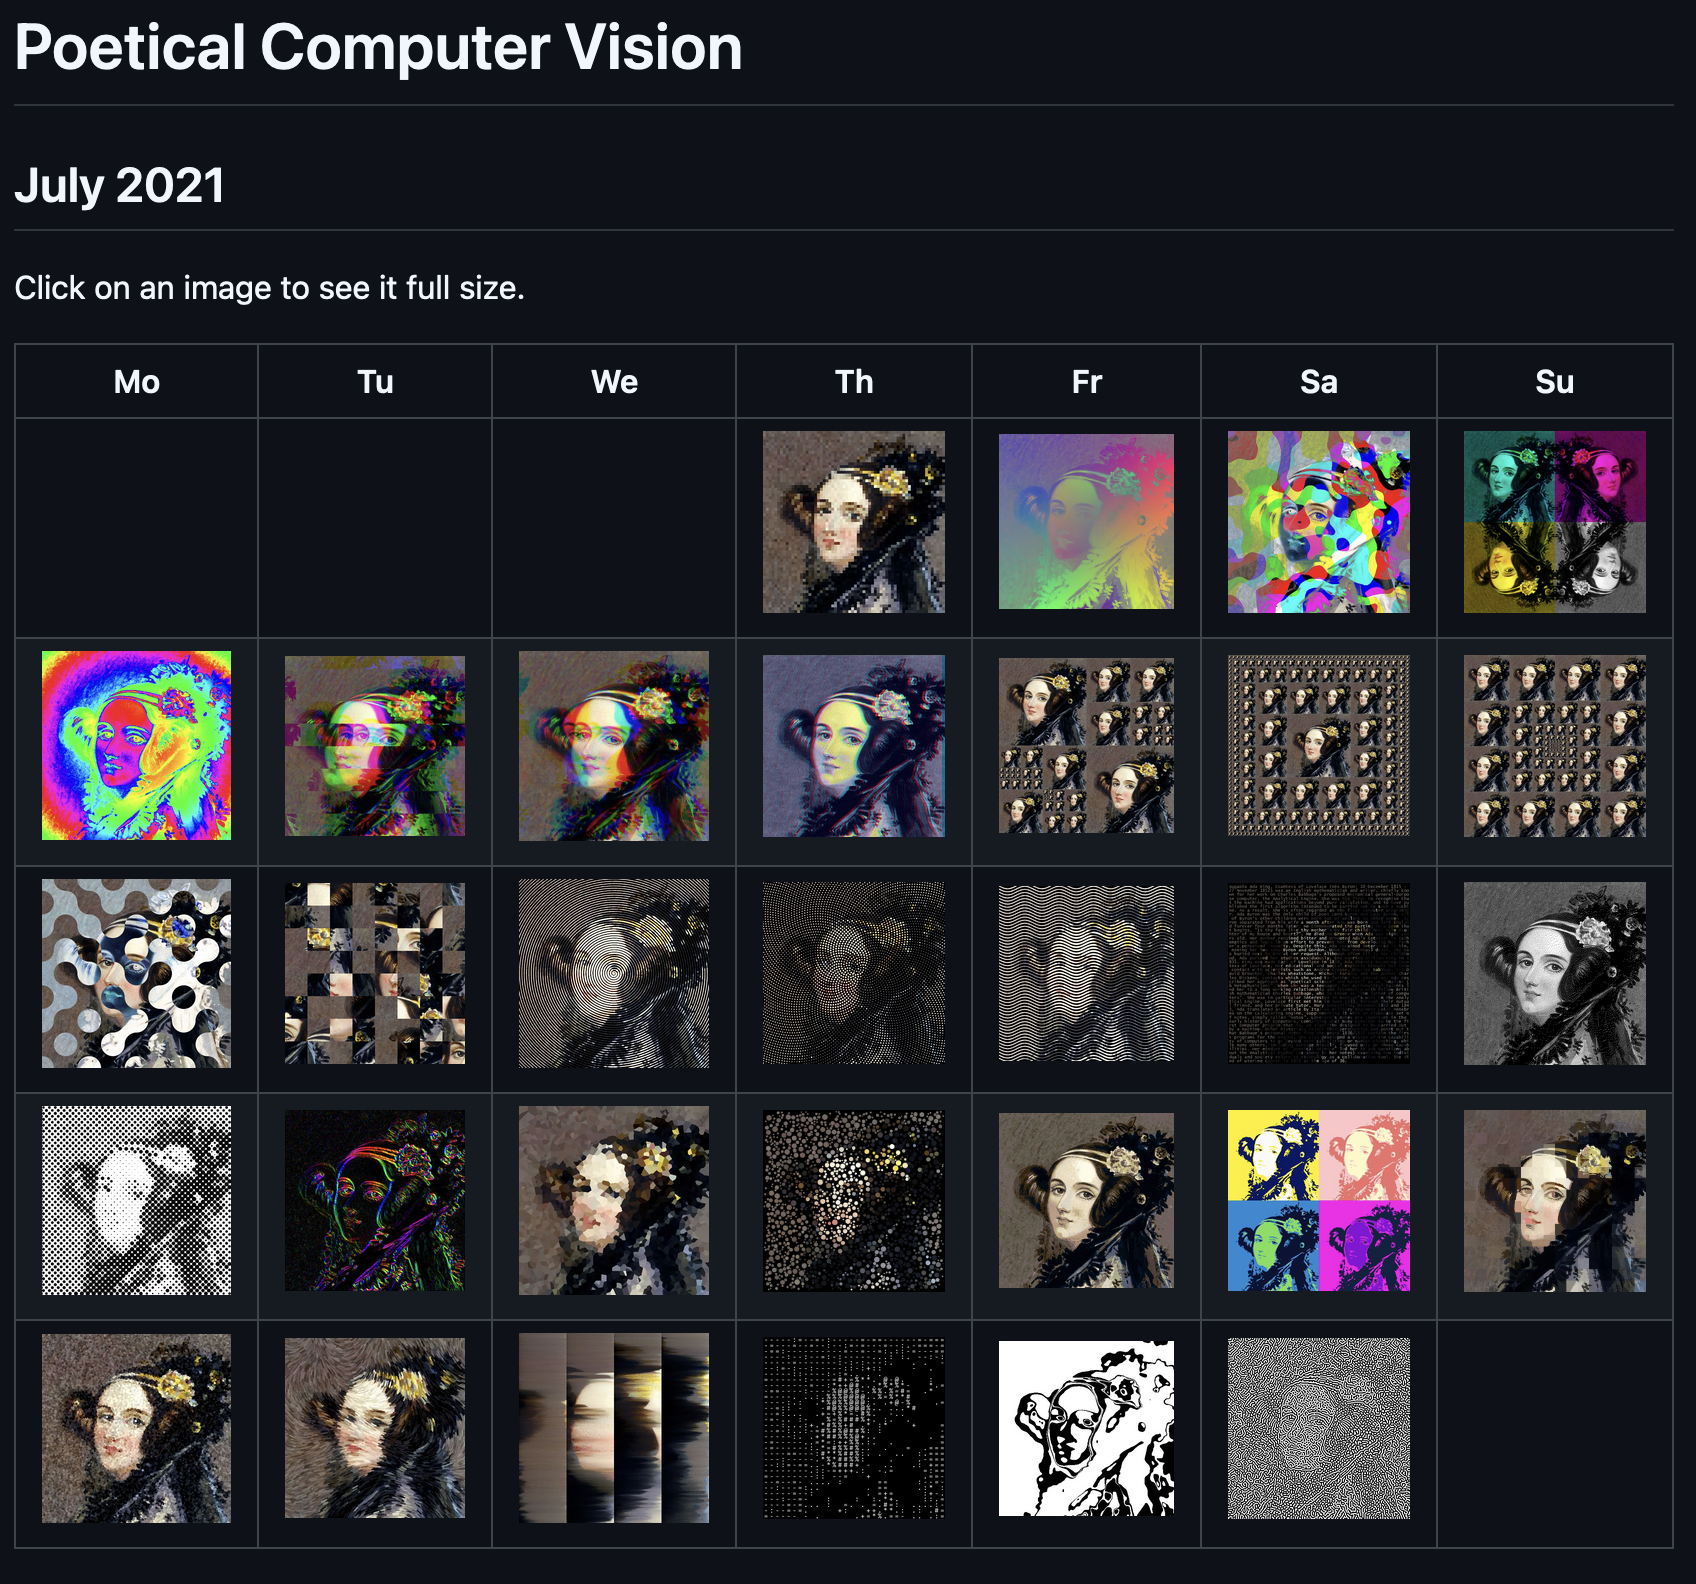The height and width of the screenshot is (1584, 1696).
Task: Click the "July 2021" heading
Action: 119,186
